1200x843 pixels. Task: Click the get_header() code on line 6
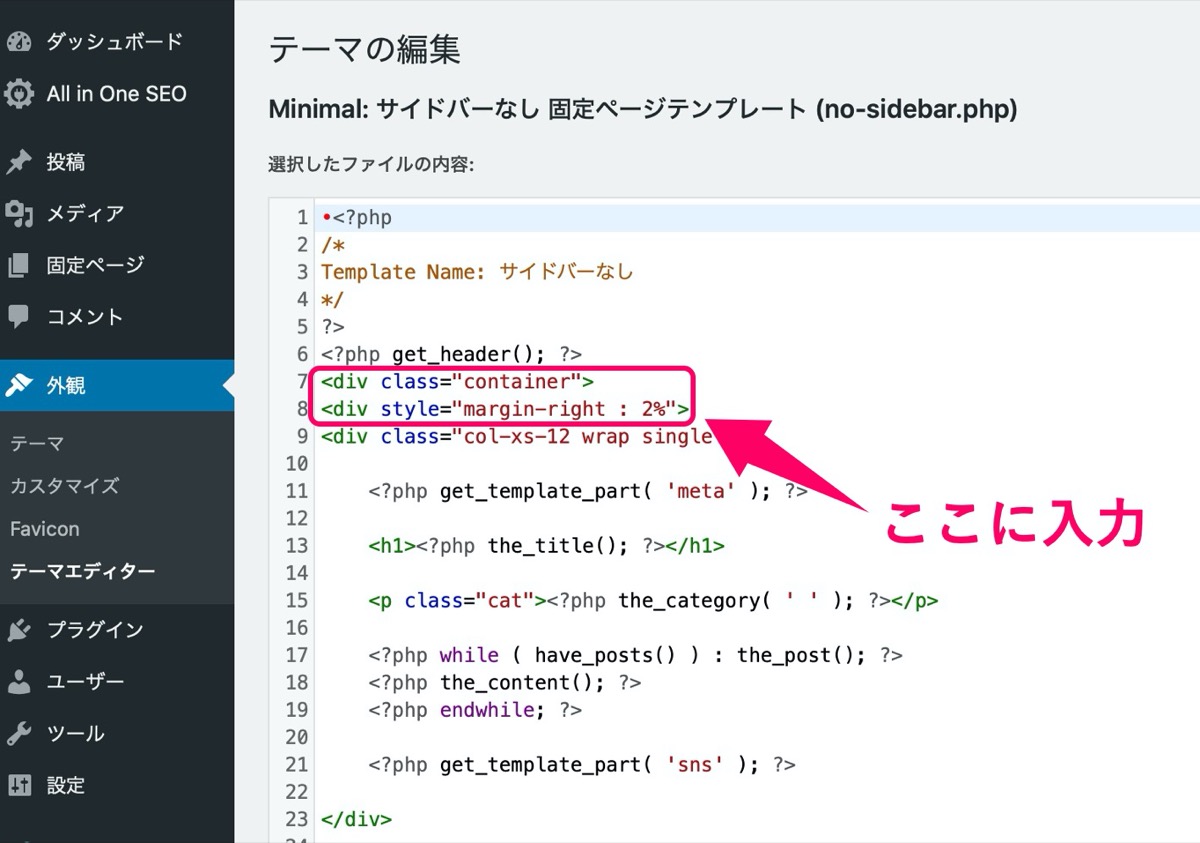pos(452,354)
